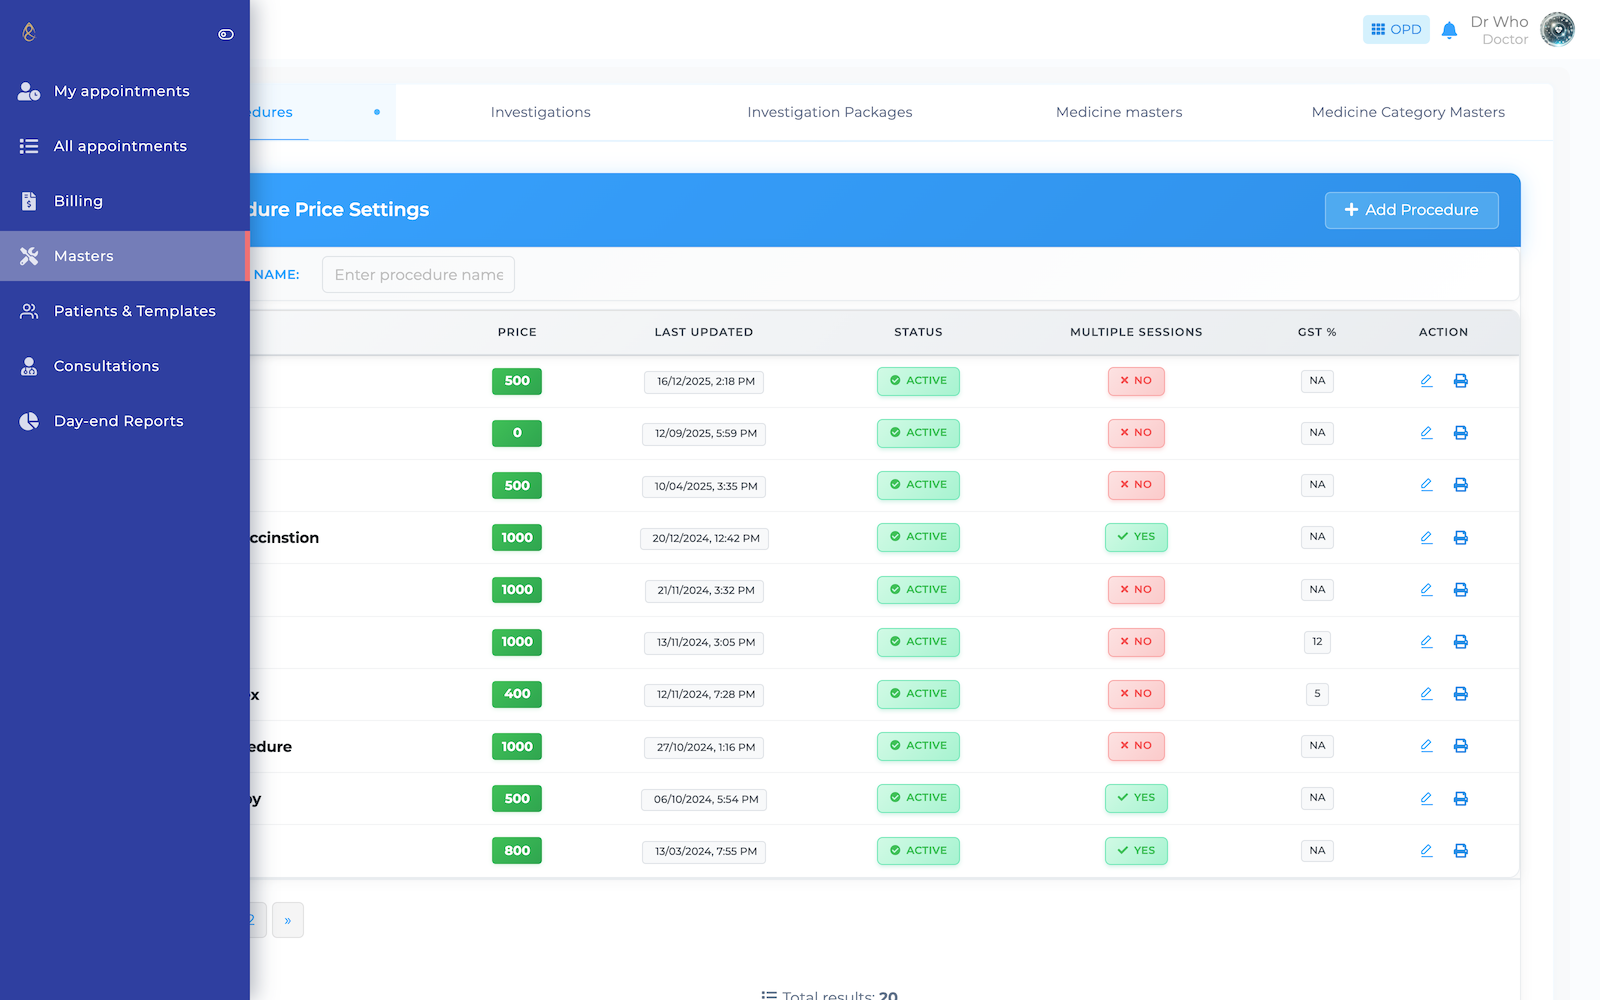Viewport: 1600px width, 1000px height.
Task: Collapse the sidebar using the eye toggle
Action: point(225,33)
